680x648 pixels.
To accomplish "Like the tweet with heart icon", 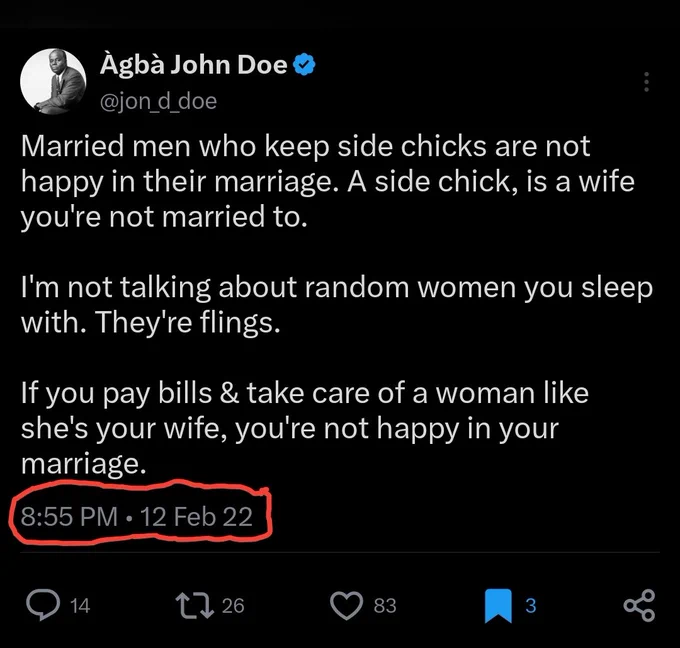I will [x=346, y=605].
